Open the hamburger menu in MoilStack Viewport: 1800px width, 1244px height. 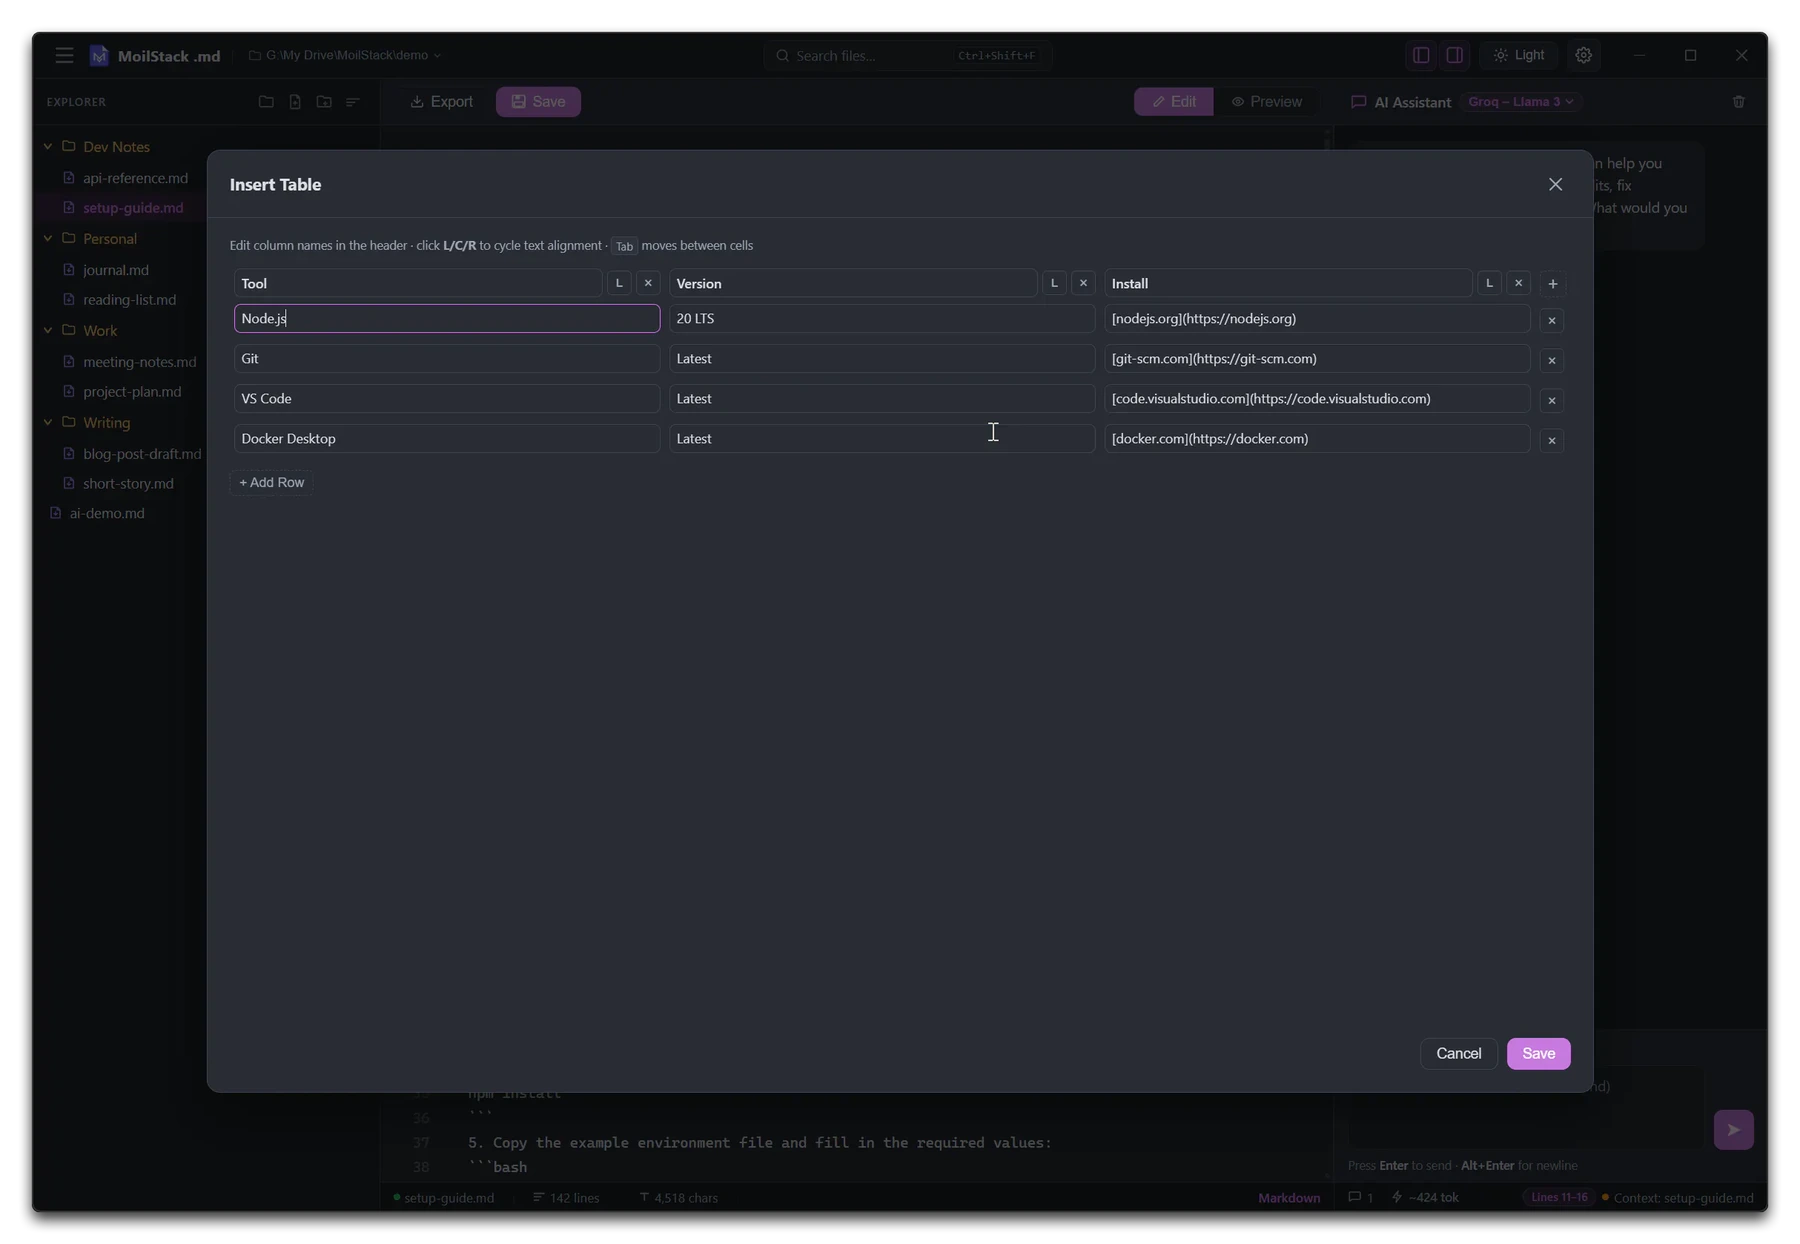coord(64,55)
